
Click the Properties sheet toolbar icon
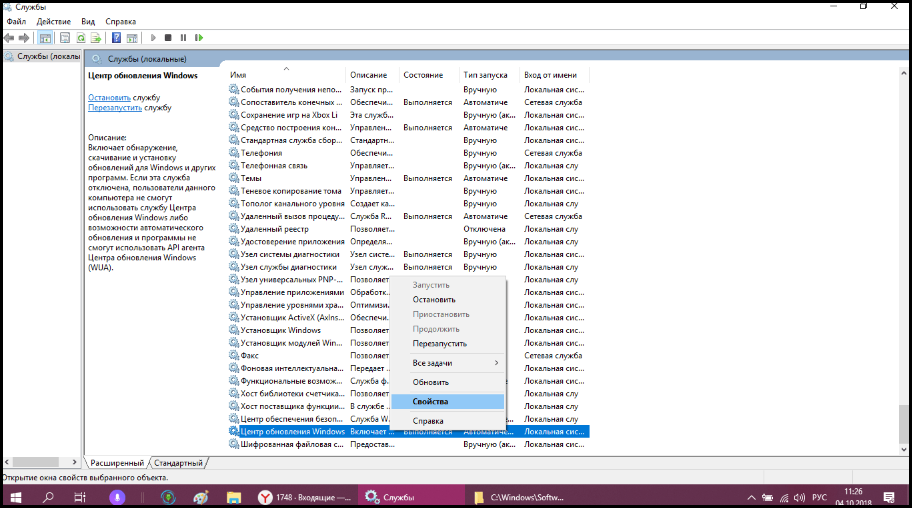(x=65, y=38)
